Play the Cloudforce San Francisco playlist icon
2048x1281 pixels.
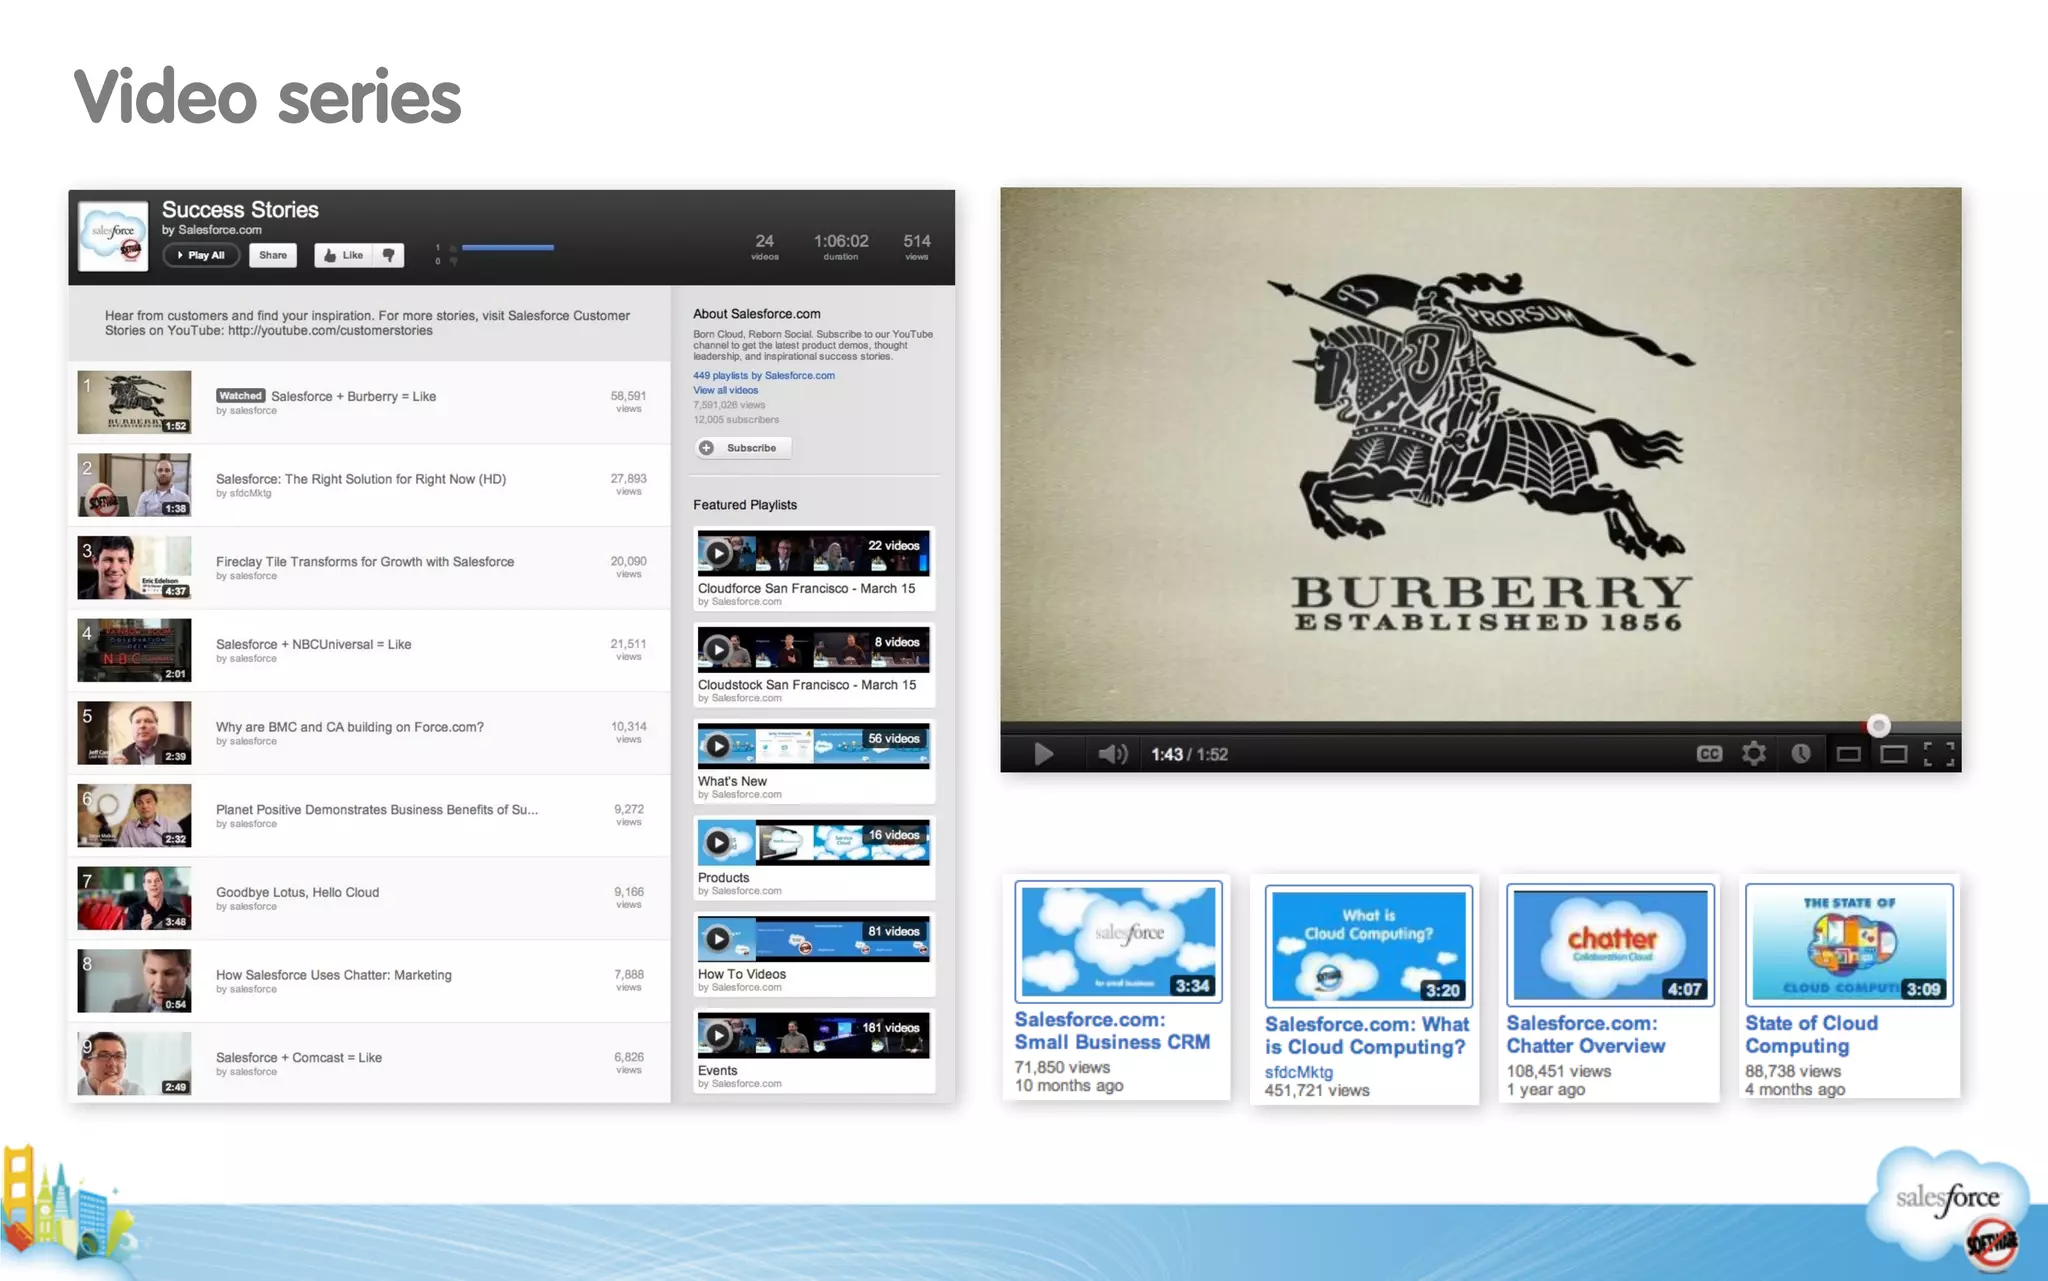pyautogui.click(x=717, y=553)
